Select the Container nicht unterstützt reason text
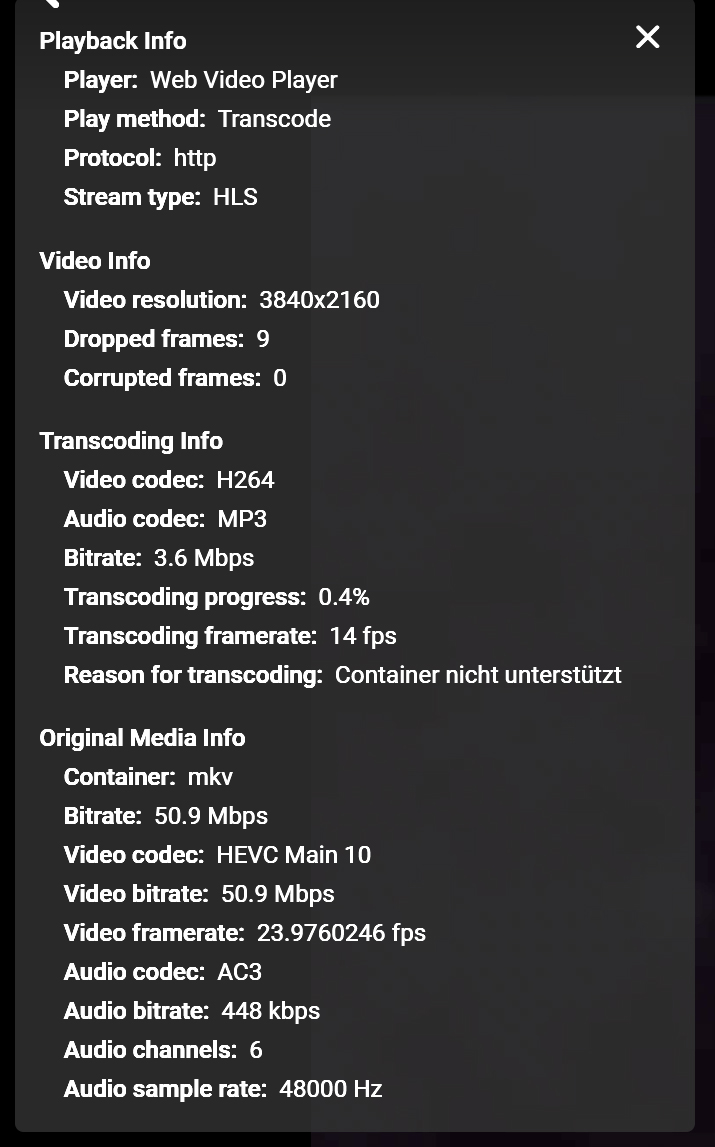 [478, 675]
